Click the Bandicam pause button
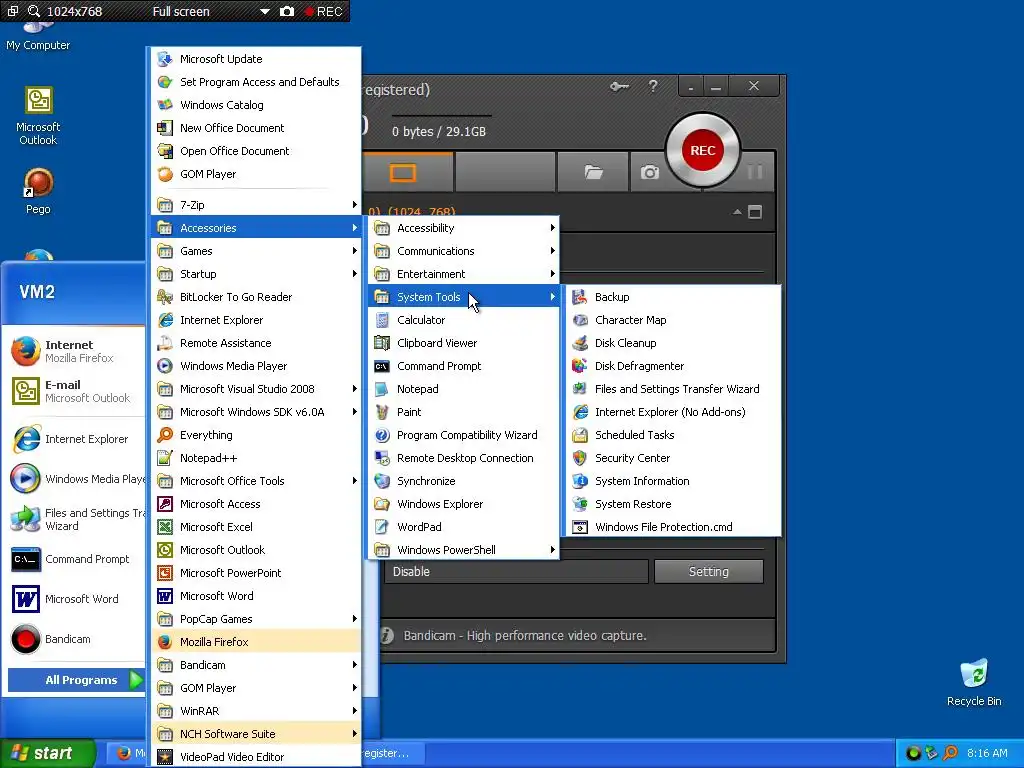 coord(755,172)
